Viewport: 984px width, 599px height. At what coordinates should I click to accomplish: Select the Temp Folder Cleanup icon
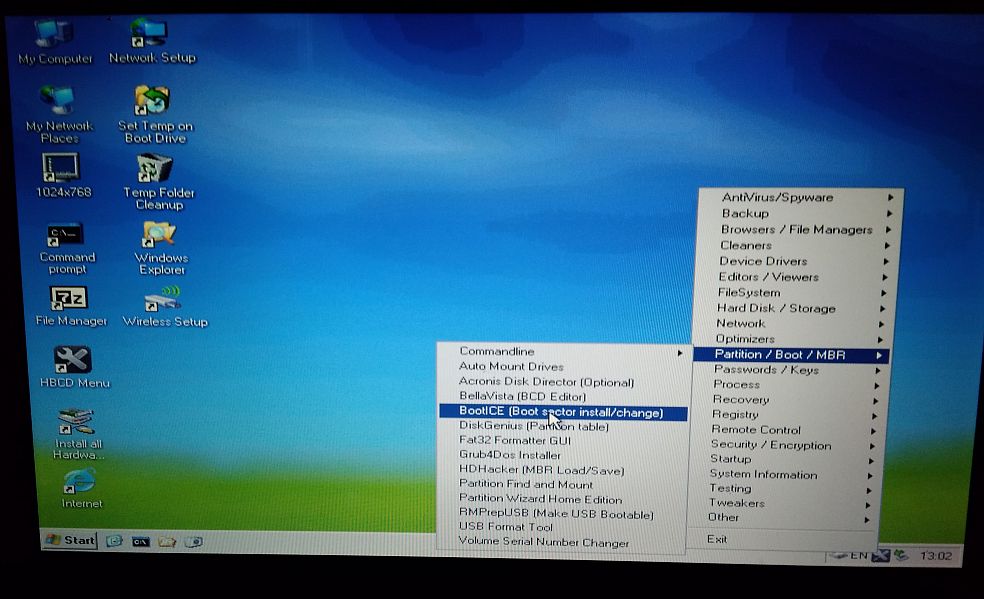pos(158,183)
